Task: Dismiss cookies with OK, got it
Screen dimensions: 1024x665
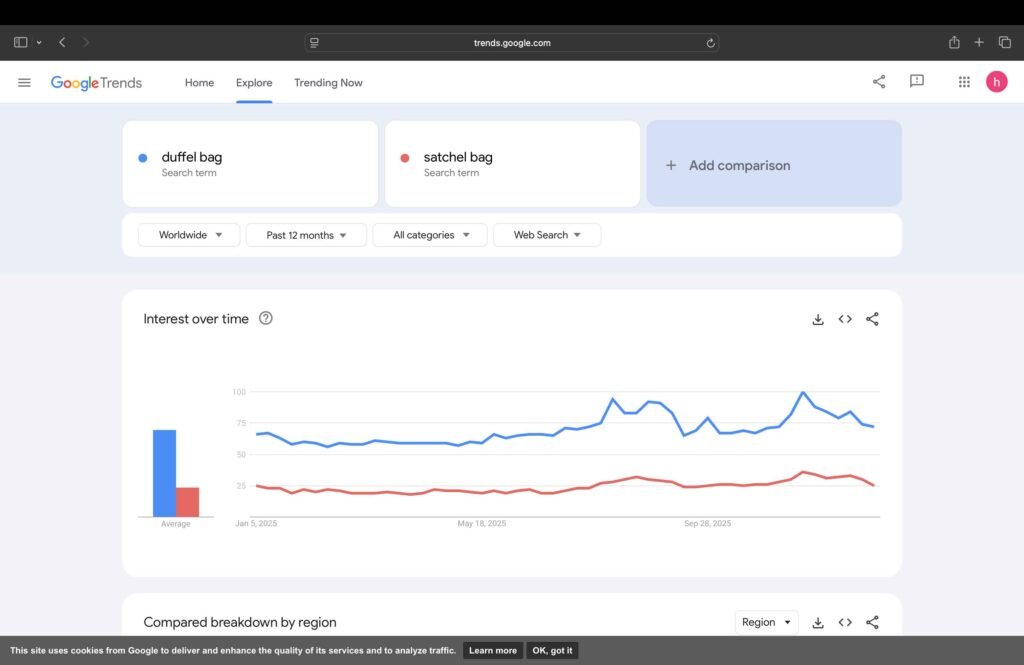Action: 552,650
